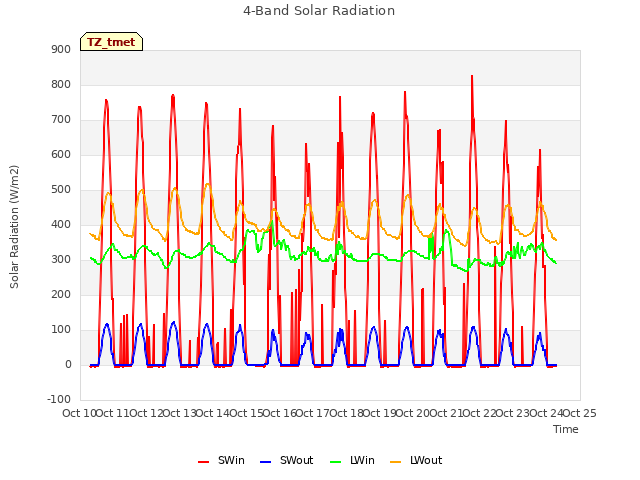Click the Oct 16 x-axis label
Viewport: 640px width, 480px height.
(x=279, y=413)
